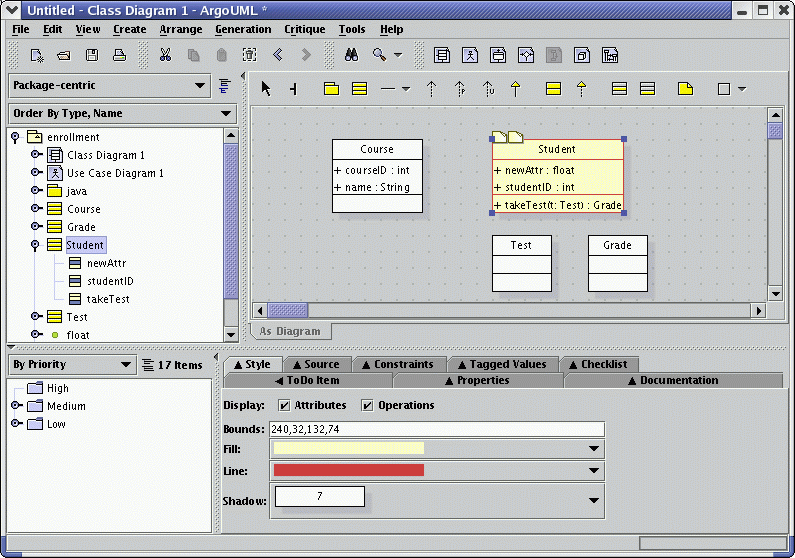Click the new deployment diagram toolbar icon
This screenshot has height=558, width=795.
click(x=582, y=55)
